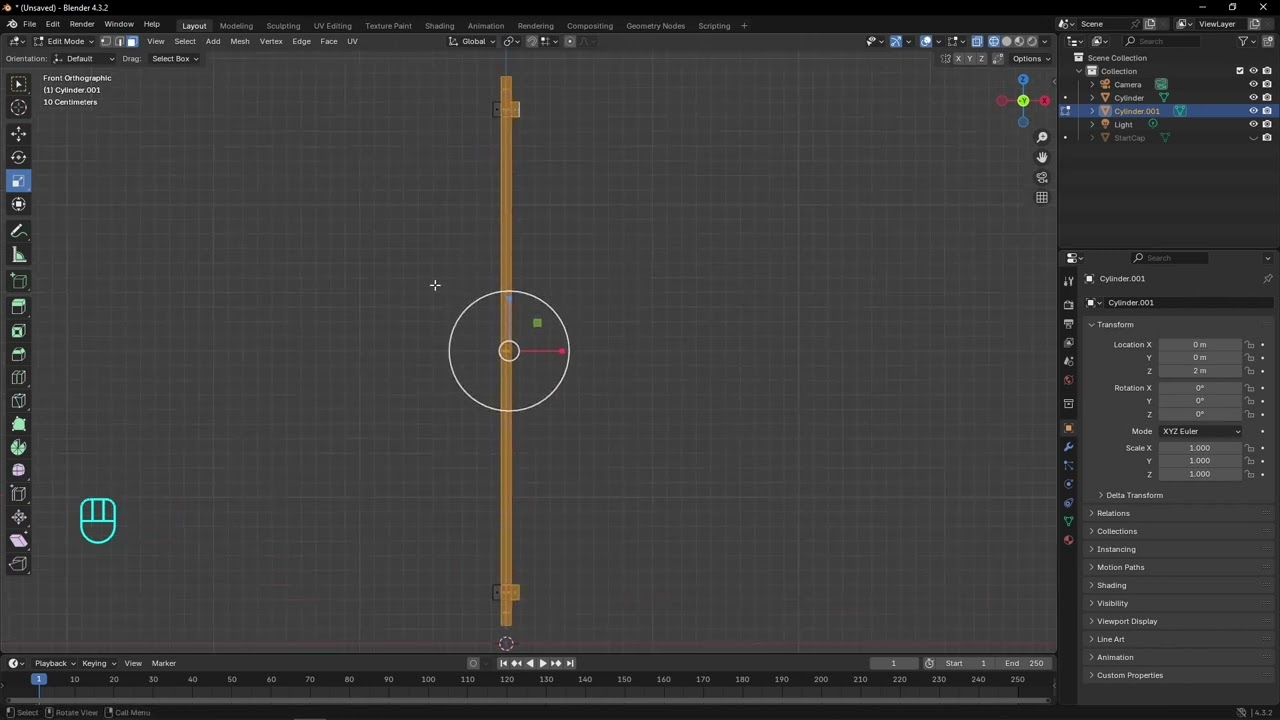The height and width of the screenshot is (720, 1280).
Task: Toggle camera view gizmo icon
Action: point(1042,178)
